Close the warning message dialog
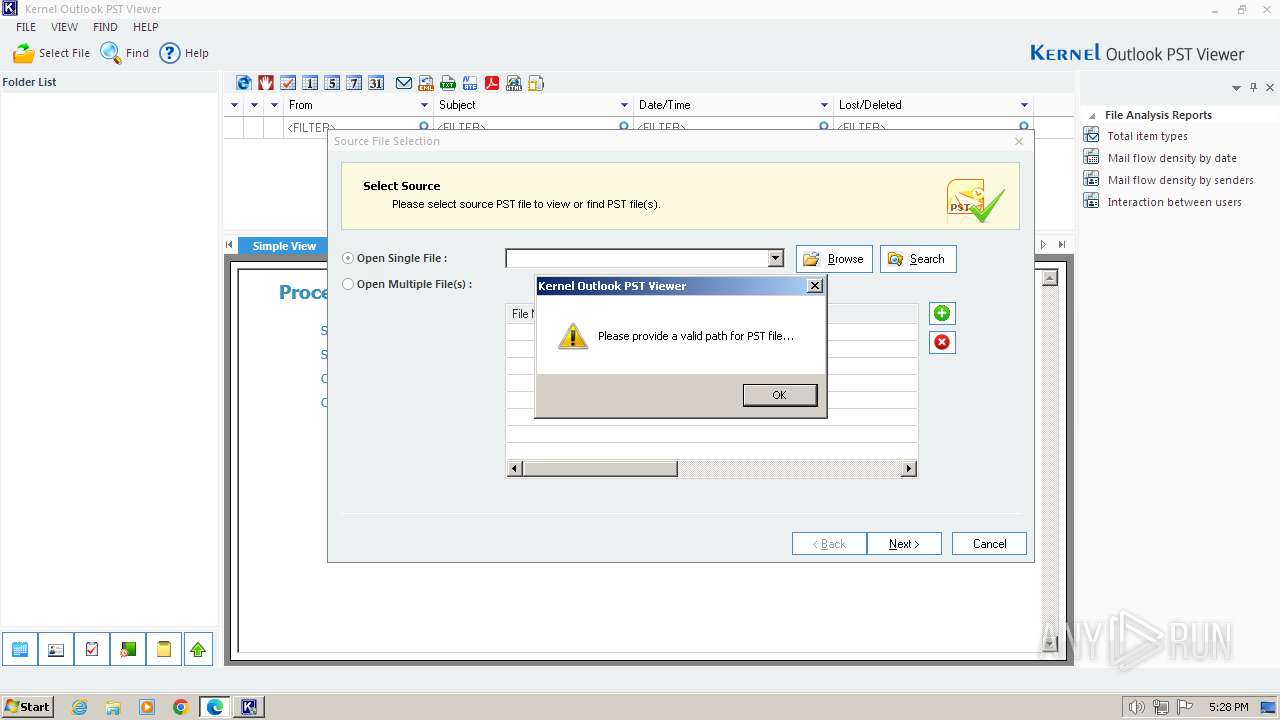Screen dimensions: 1280x720 coord(815,286)
